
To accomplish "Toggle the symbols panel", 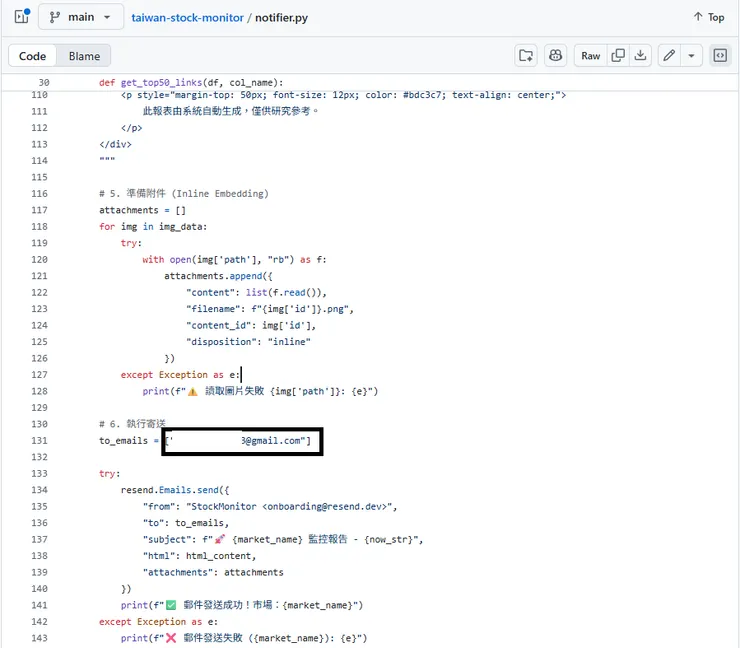I will pyautogui.click(x=719, y=56).
